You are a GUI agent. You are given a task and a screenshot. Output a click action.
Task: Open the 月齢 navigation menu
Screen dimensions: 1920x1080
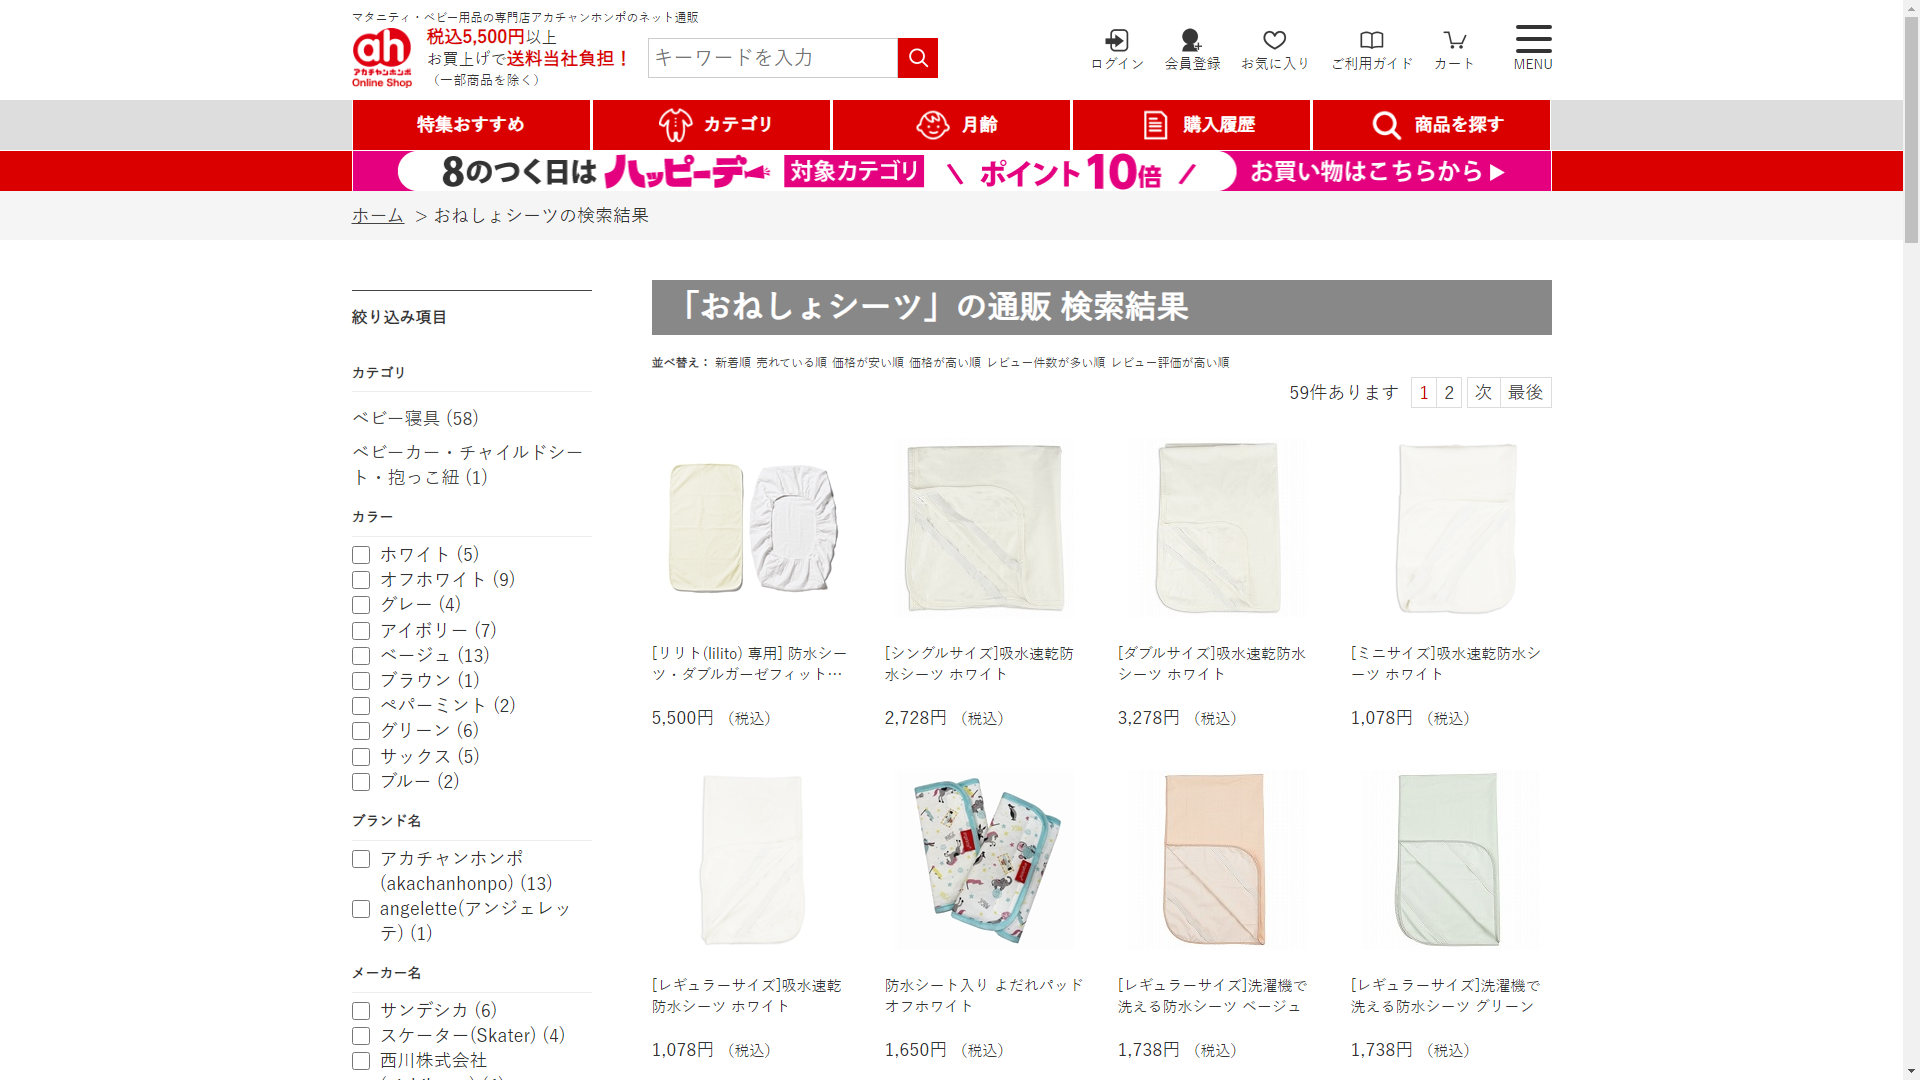[951, 125]
